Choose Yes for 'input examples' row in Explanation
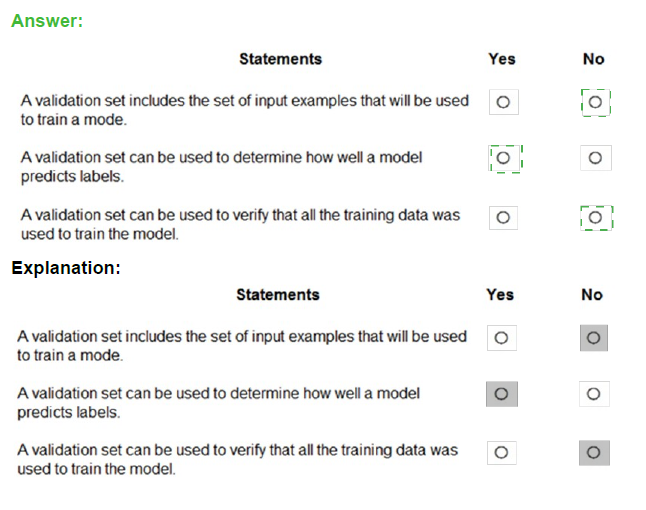646x510 pixels. click(x=501, y=338)
